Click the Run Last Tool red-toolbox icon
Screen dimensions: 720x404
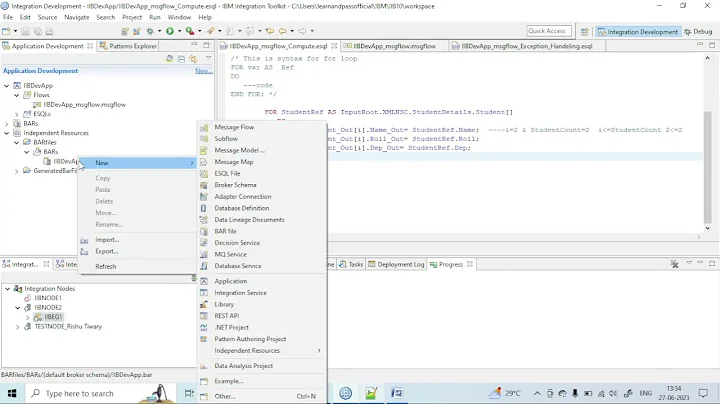(x=190, y=31)
